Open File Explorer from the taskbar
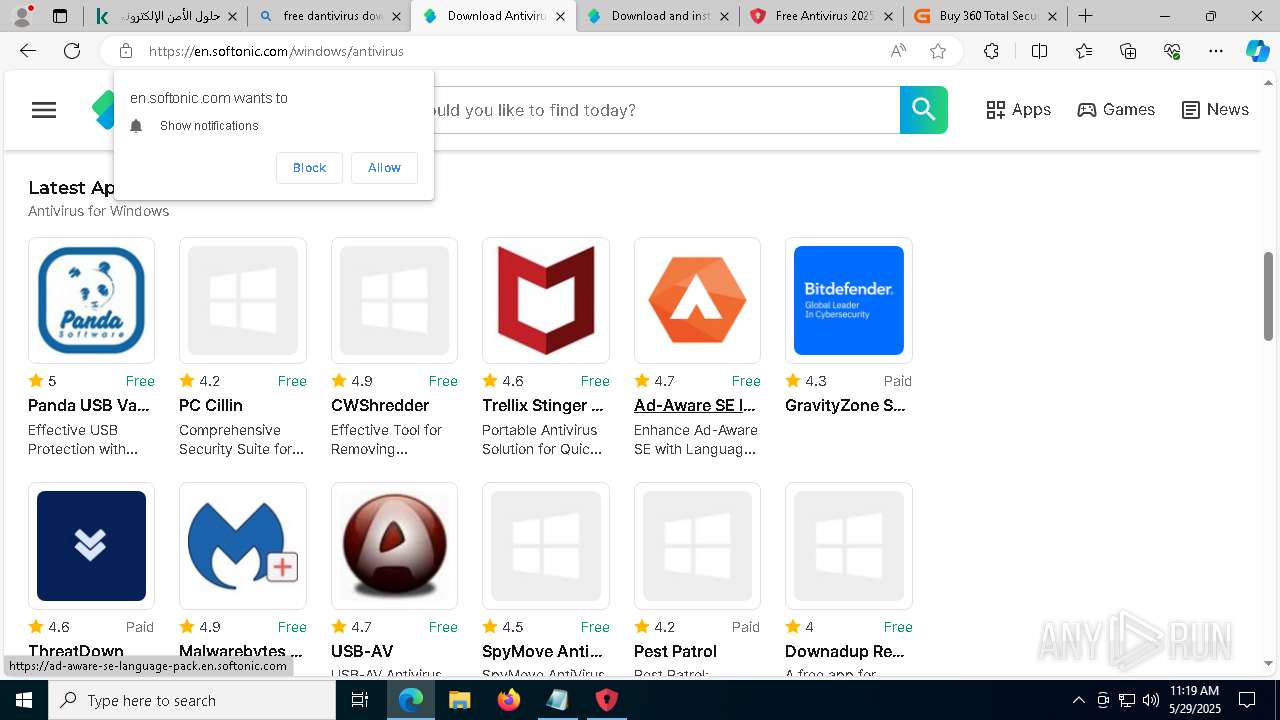This screenshot has height=720, width=1280. click(460, 700)
